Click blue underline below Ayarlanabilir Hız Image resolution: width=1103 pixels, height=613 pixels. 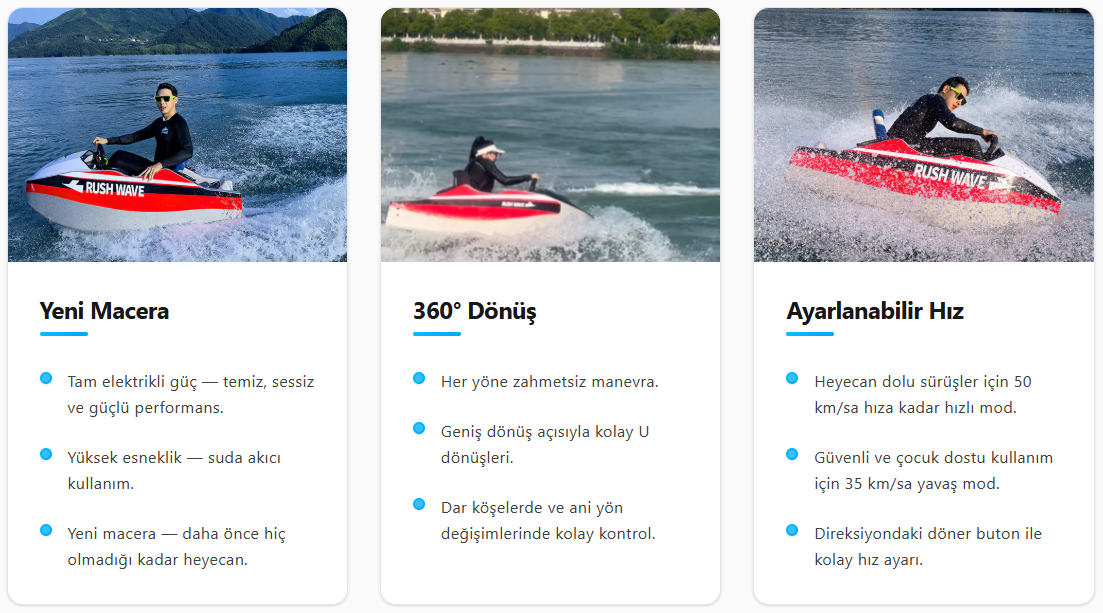point(810,334)
